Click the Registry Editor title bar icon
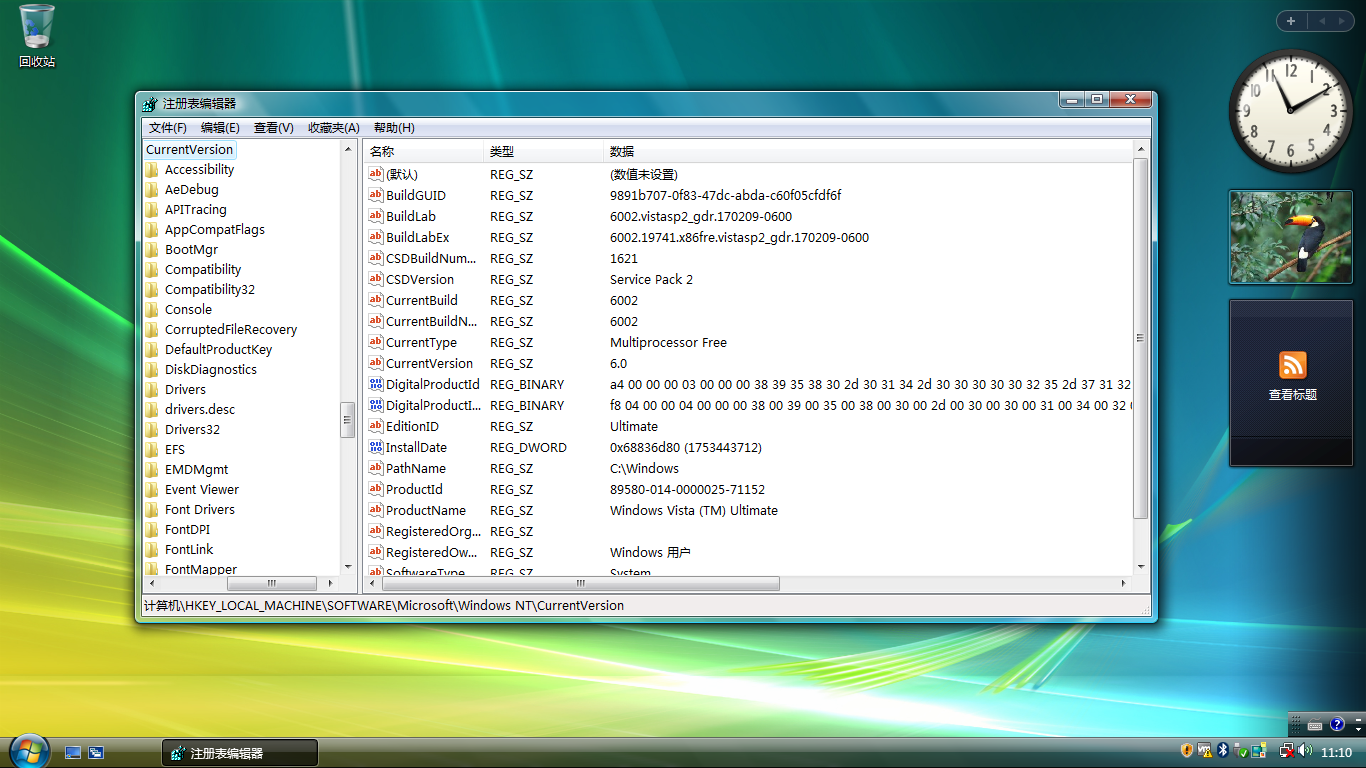The height and width of the screenshot is (768, 1366). coord(150,103)
